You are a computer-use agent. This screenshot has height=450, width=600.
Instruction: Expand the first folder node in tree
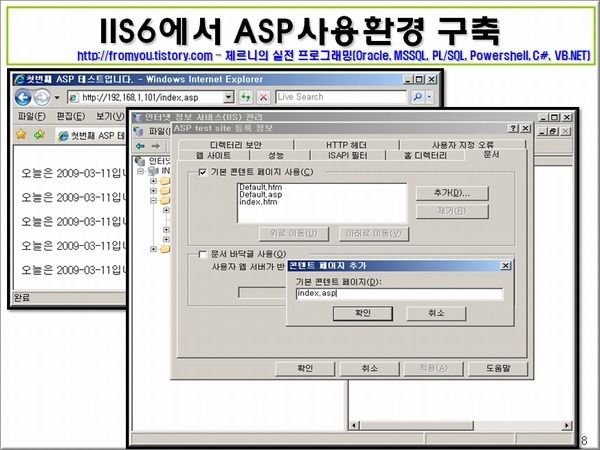[153, 181]
